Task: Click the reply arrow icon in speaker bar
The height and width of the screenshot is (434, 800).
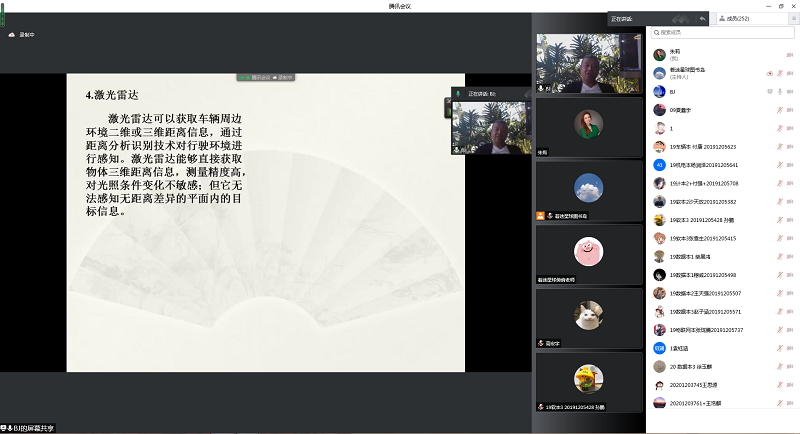Action: tap(703, 18)
